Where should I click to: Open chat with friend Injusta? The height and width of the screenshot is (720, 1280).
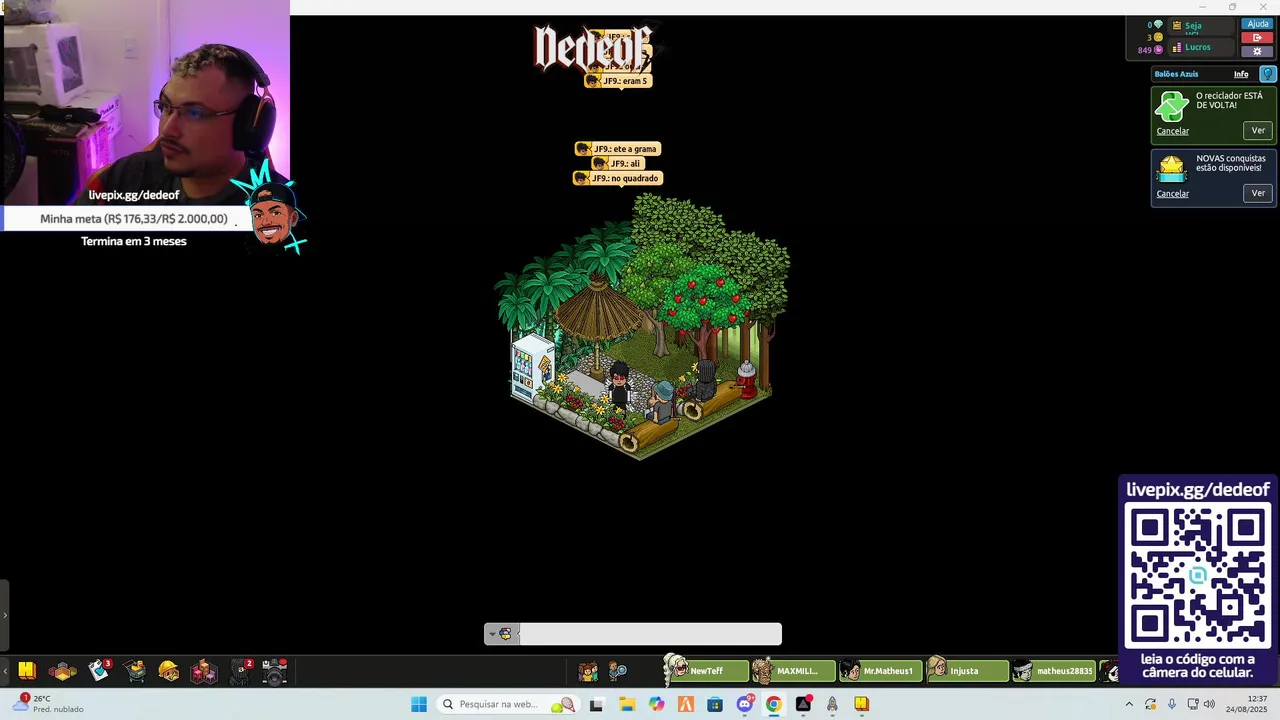click(967, 671)
